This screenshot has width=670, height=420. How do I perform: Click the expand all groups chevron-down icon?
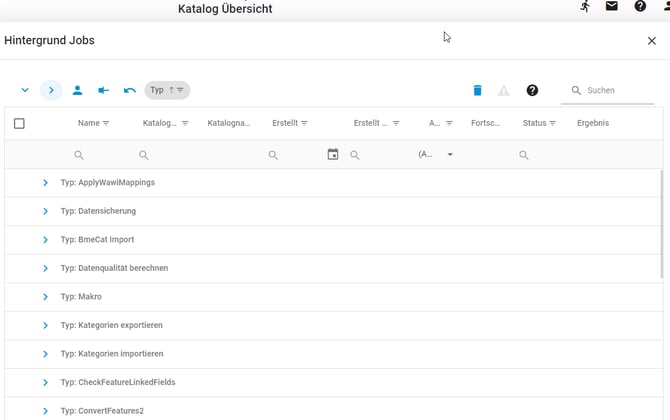pyautogui.click(x=25, y=90)
